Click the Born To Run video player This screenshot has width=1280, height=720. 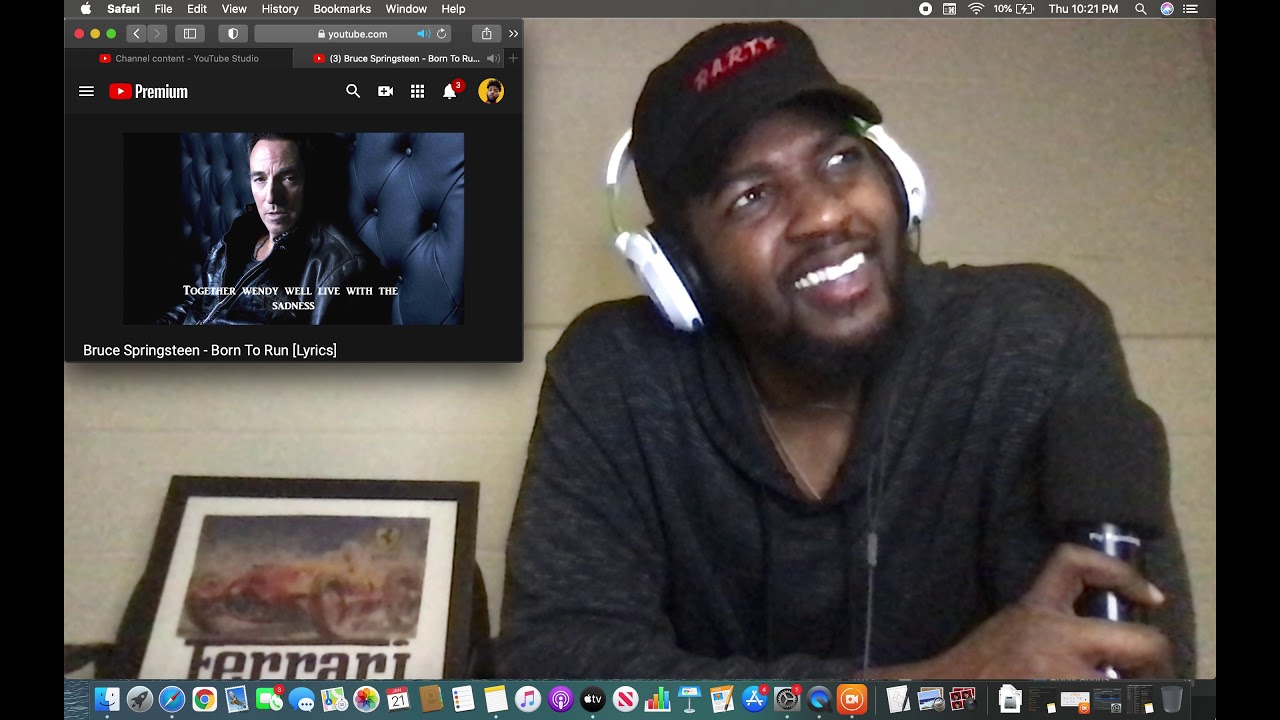[x=293, y=229]
